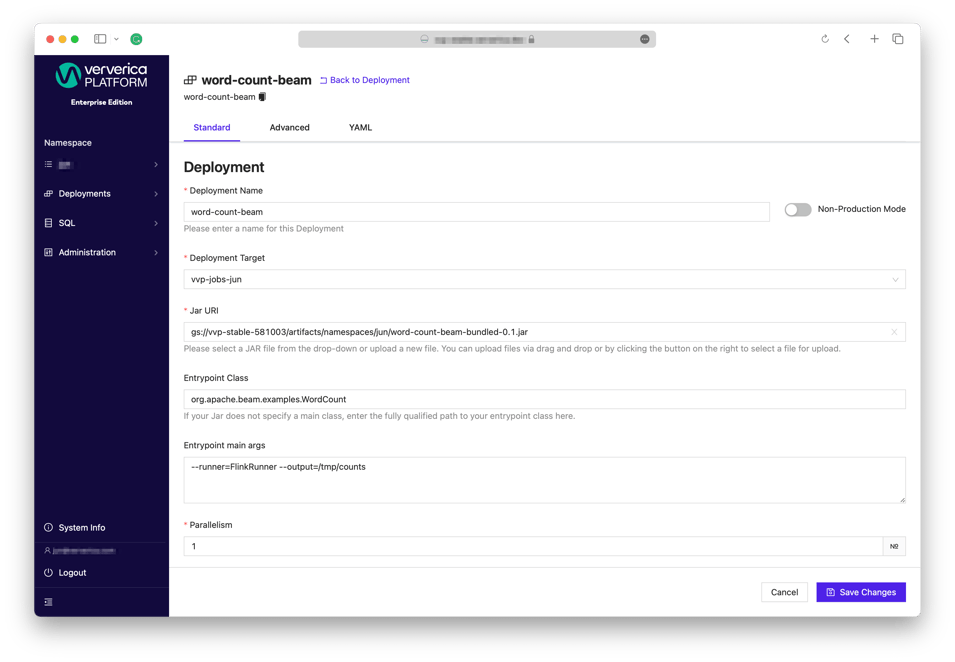Show the tab overview icon
This screenshot has width=955, height=662.
tap(898, 39)
